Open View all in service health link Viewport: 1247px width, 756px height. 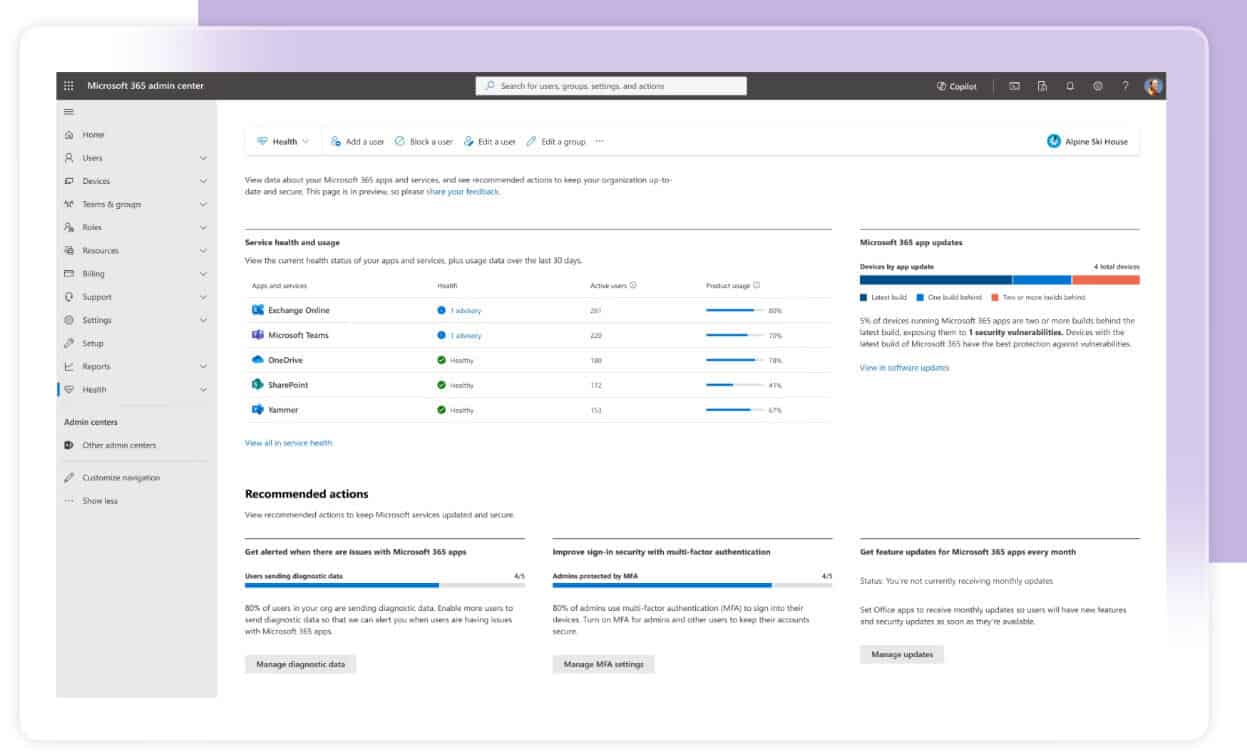[x=289, y=442]
